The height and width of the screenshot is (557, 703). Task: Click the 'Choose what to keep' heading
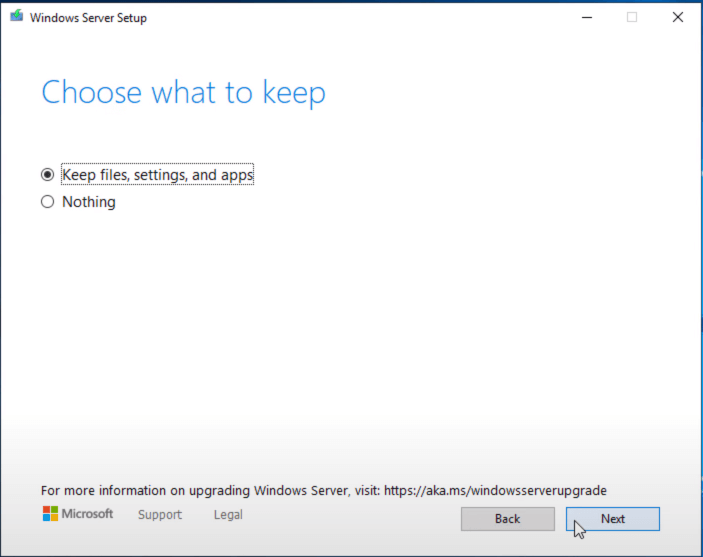tap(183, 93)
